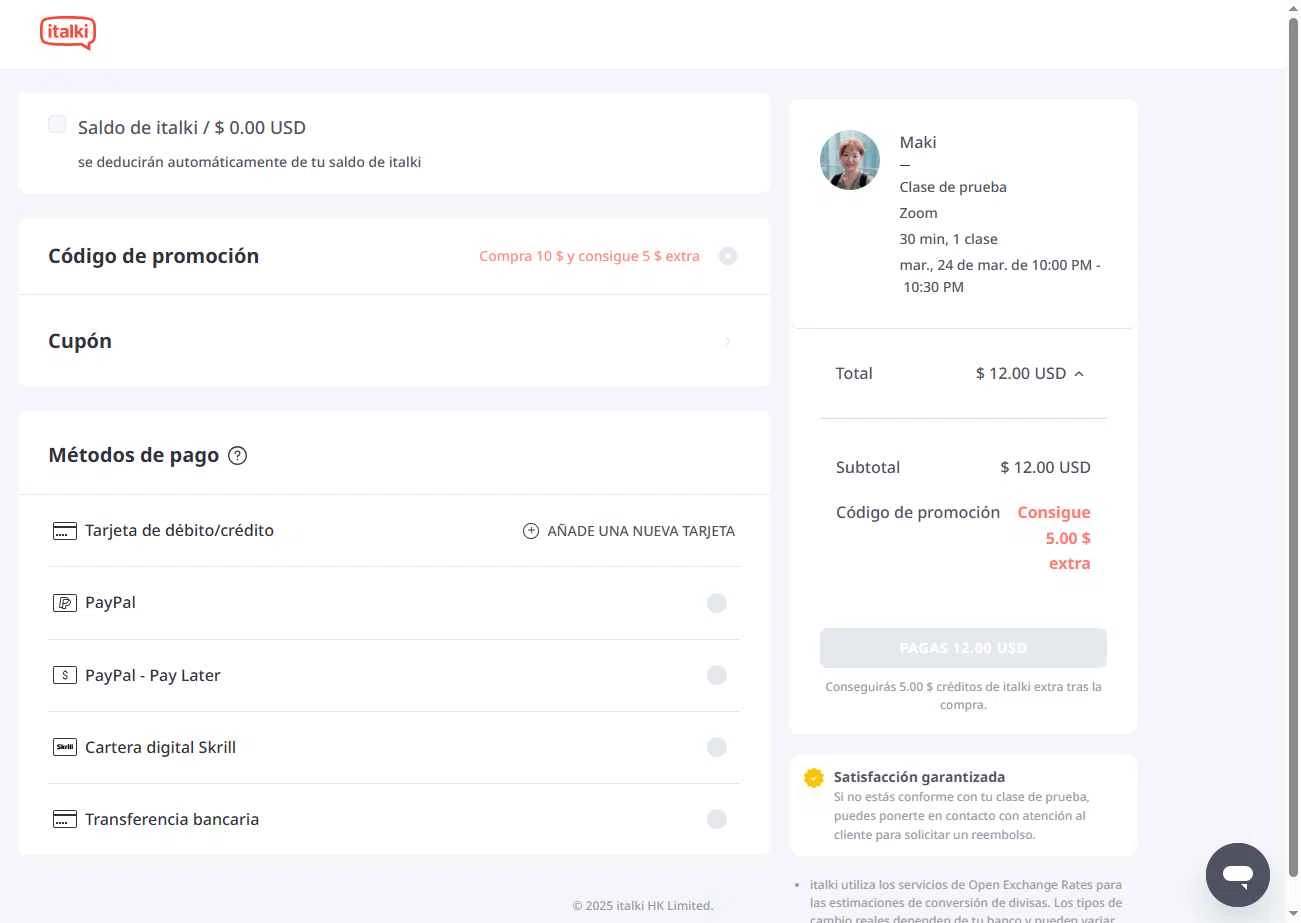
Task: Click the Código de promoción heading
Action: [154, 256]
